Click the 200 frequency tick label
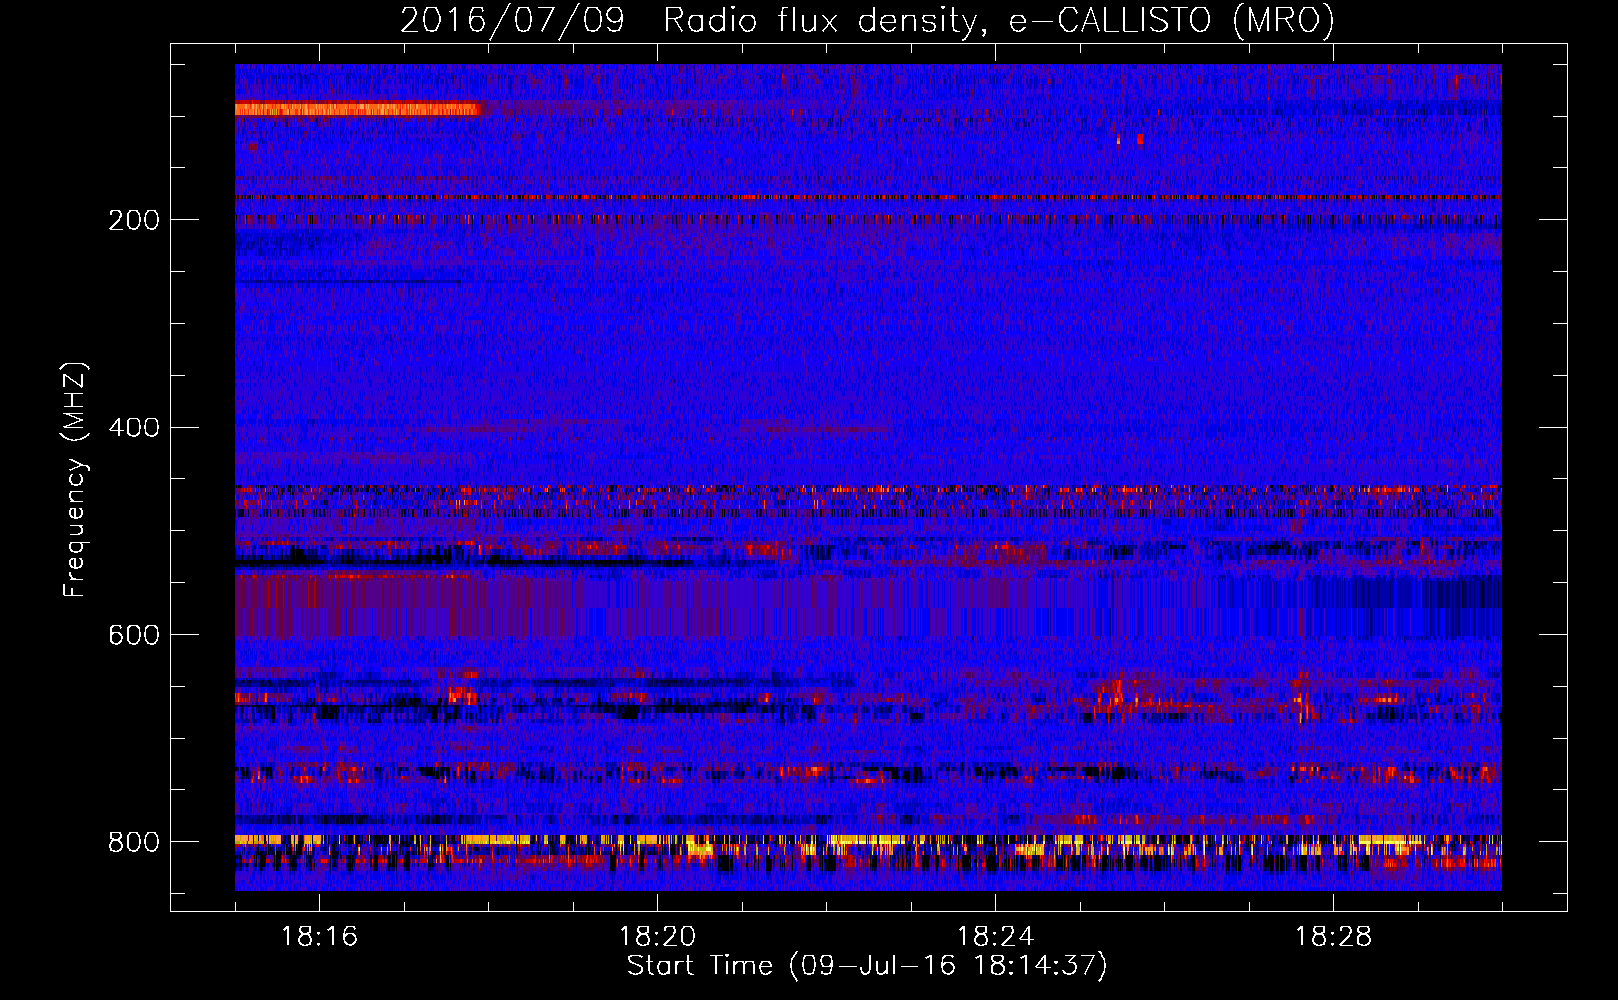The image size is (1618, 1000). [x=133, y=220]
